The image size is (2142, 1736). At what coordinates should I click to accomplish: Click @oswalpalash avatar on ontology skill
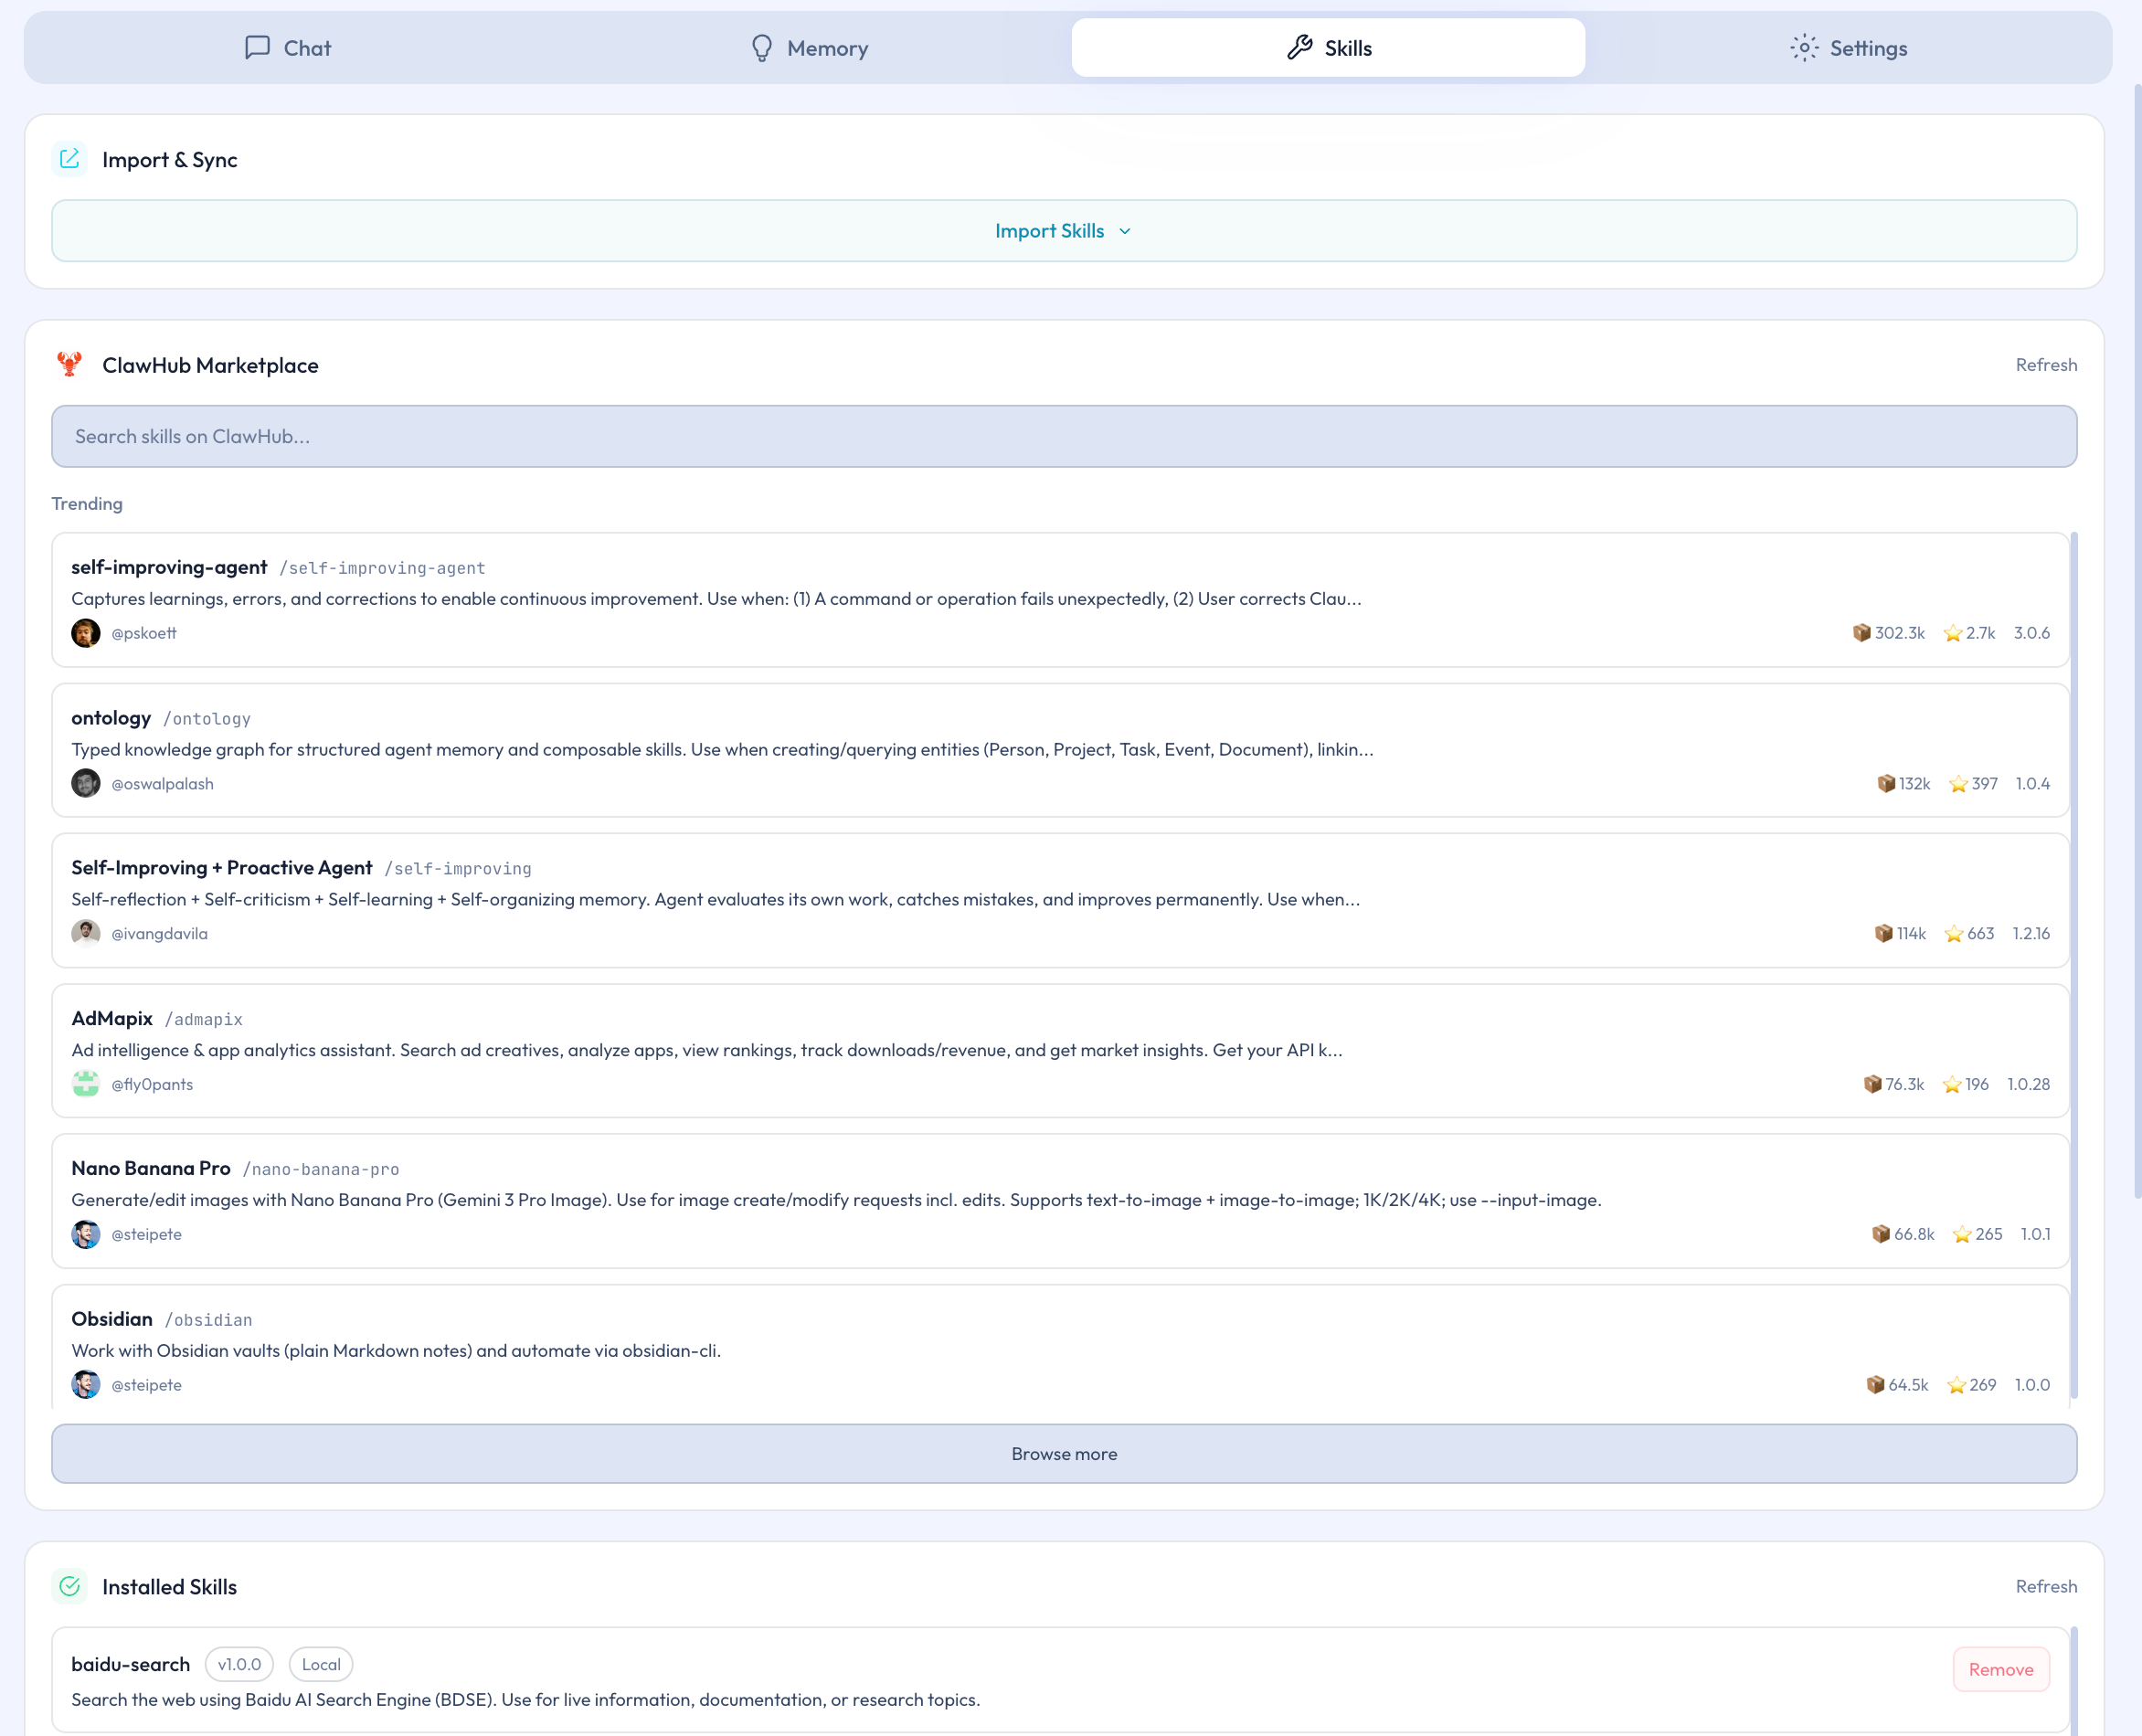coord(86,783)
